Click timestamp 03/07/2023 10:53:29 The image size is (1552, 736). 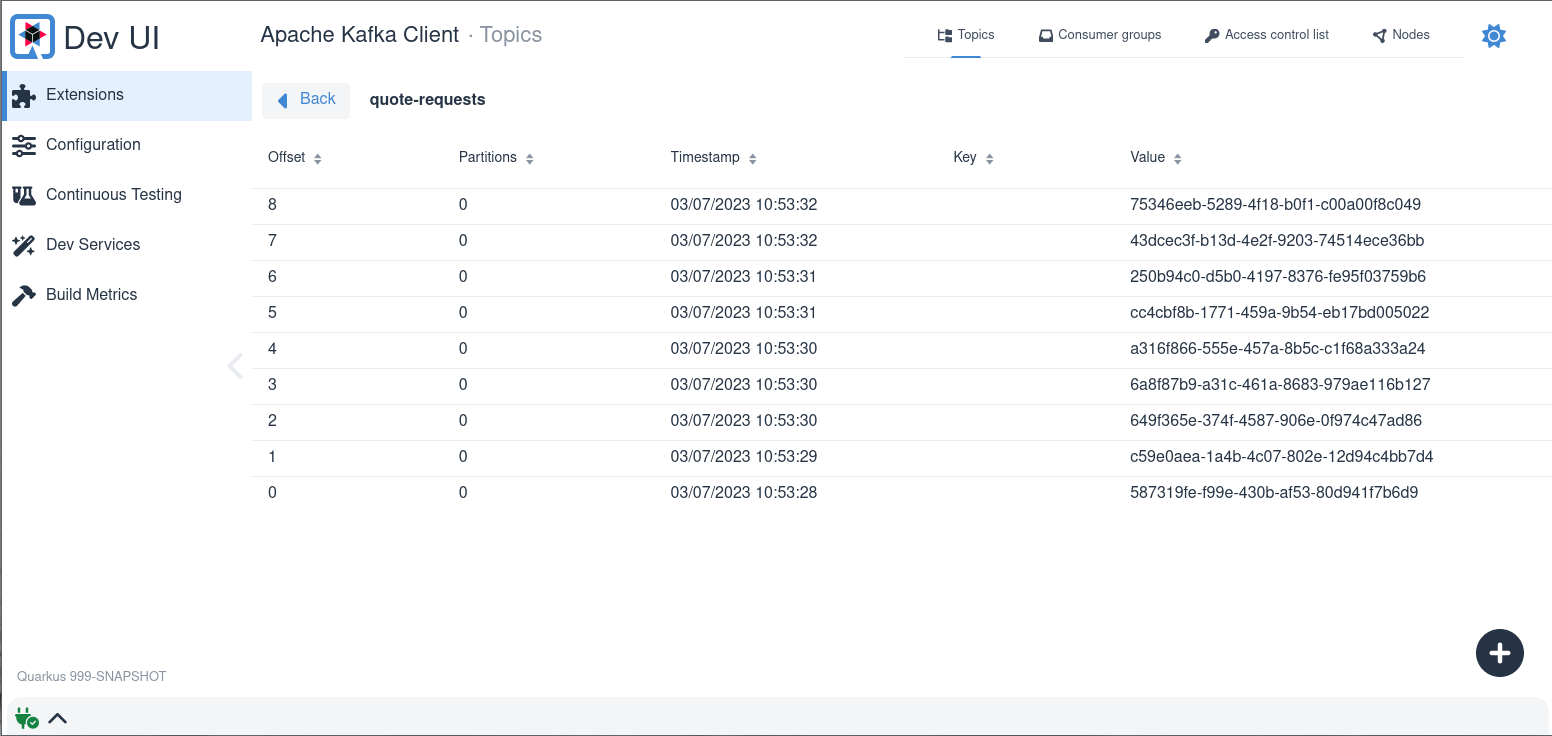pos(744,457)
